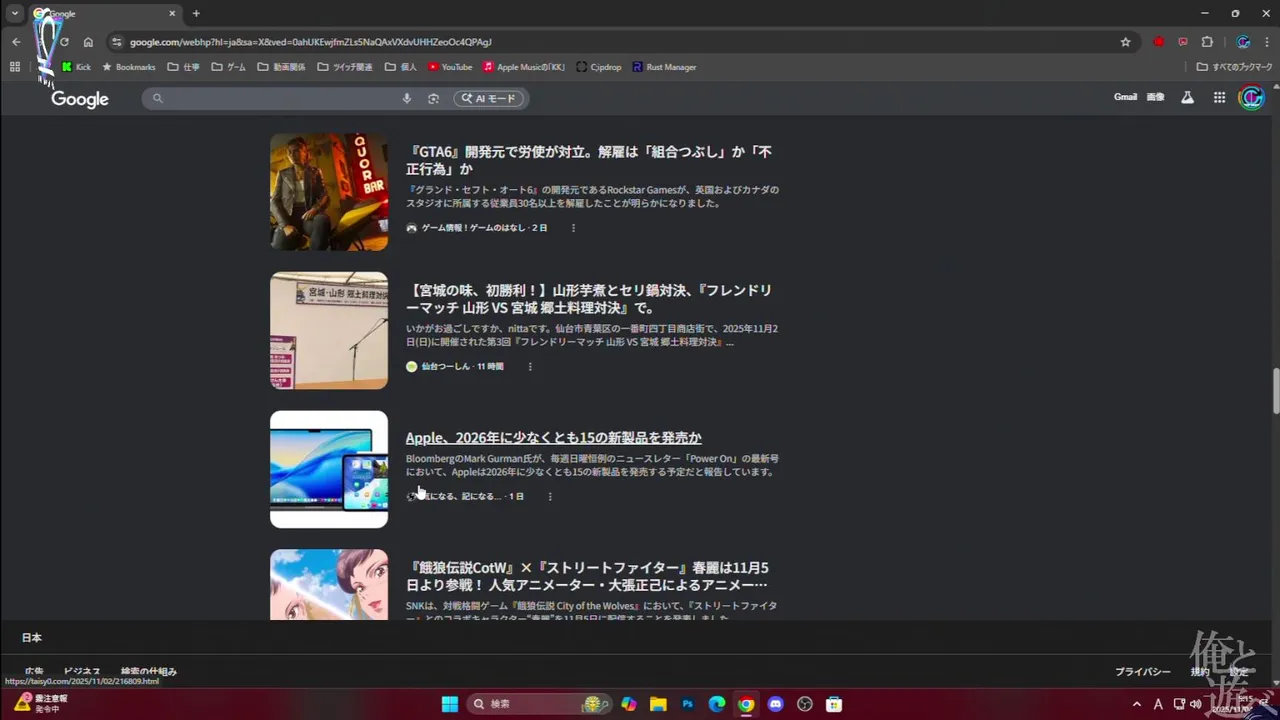Image resolution: width=1280 pixels, height=720 pixels.
Task: Open the Gmail link
Action: tap(1125, 97)
